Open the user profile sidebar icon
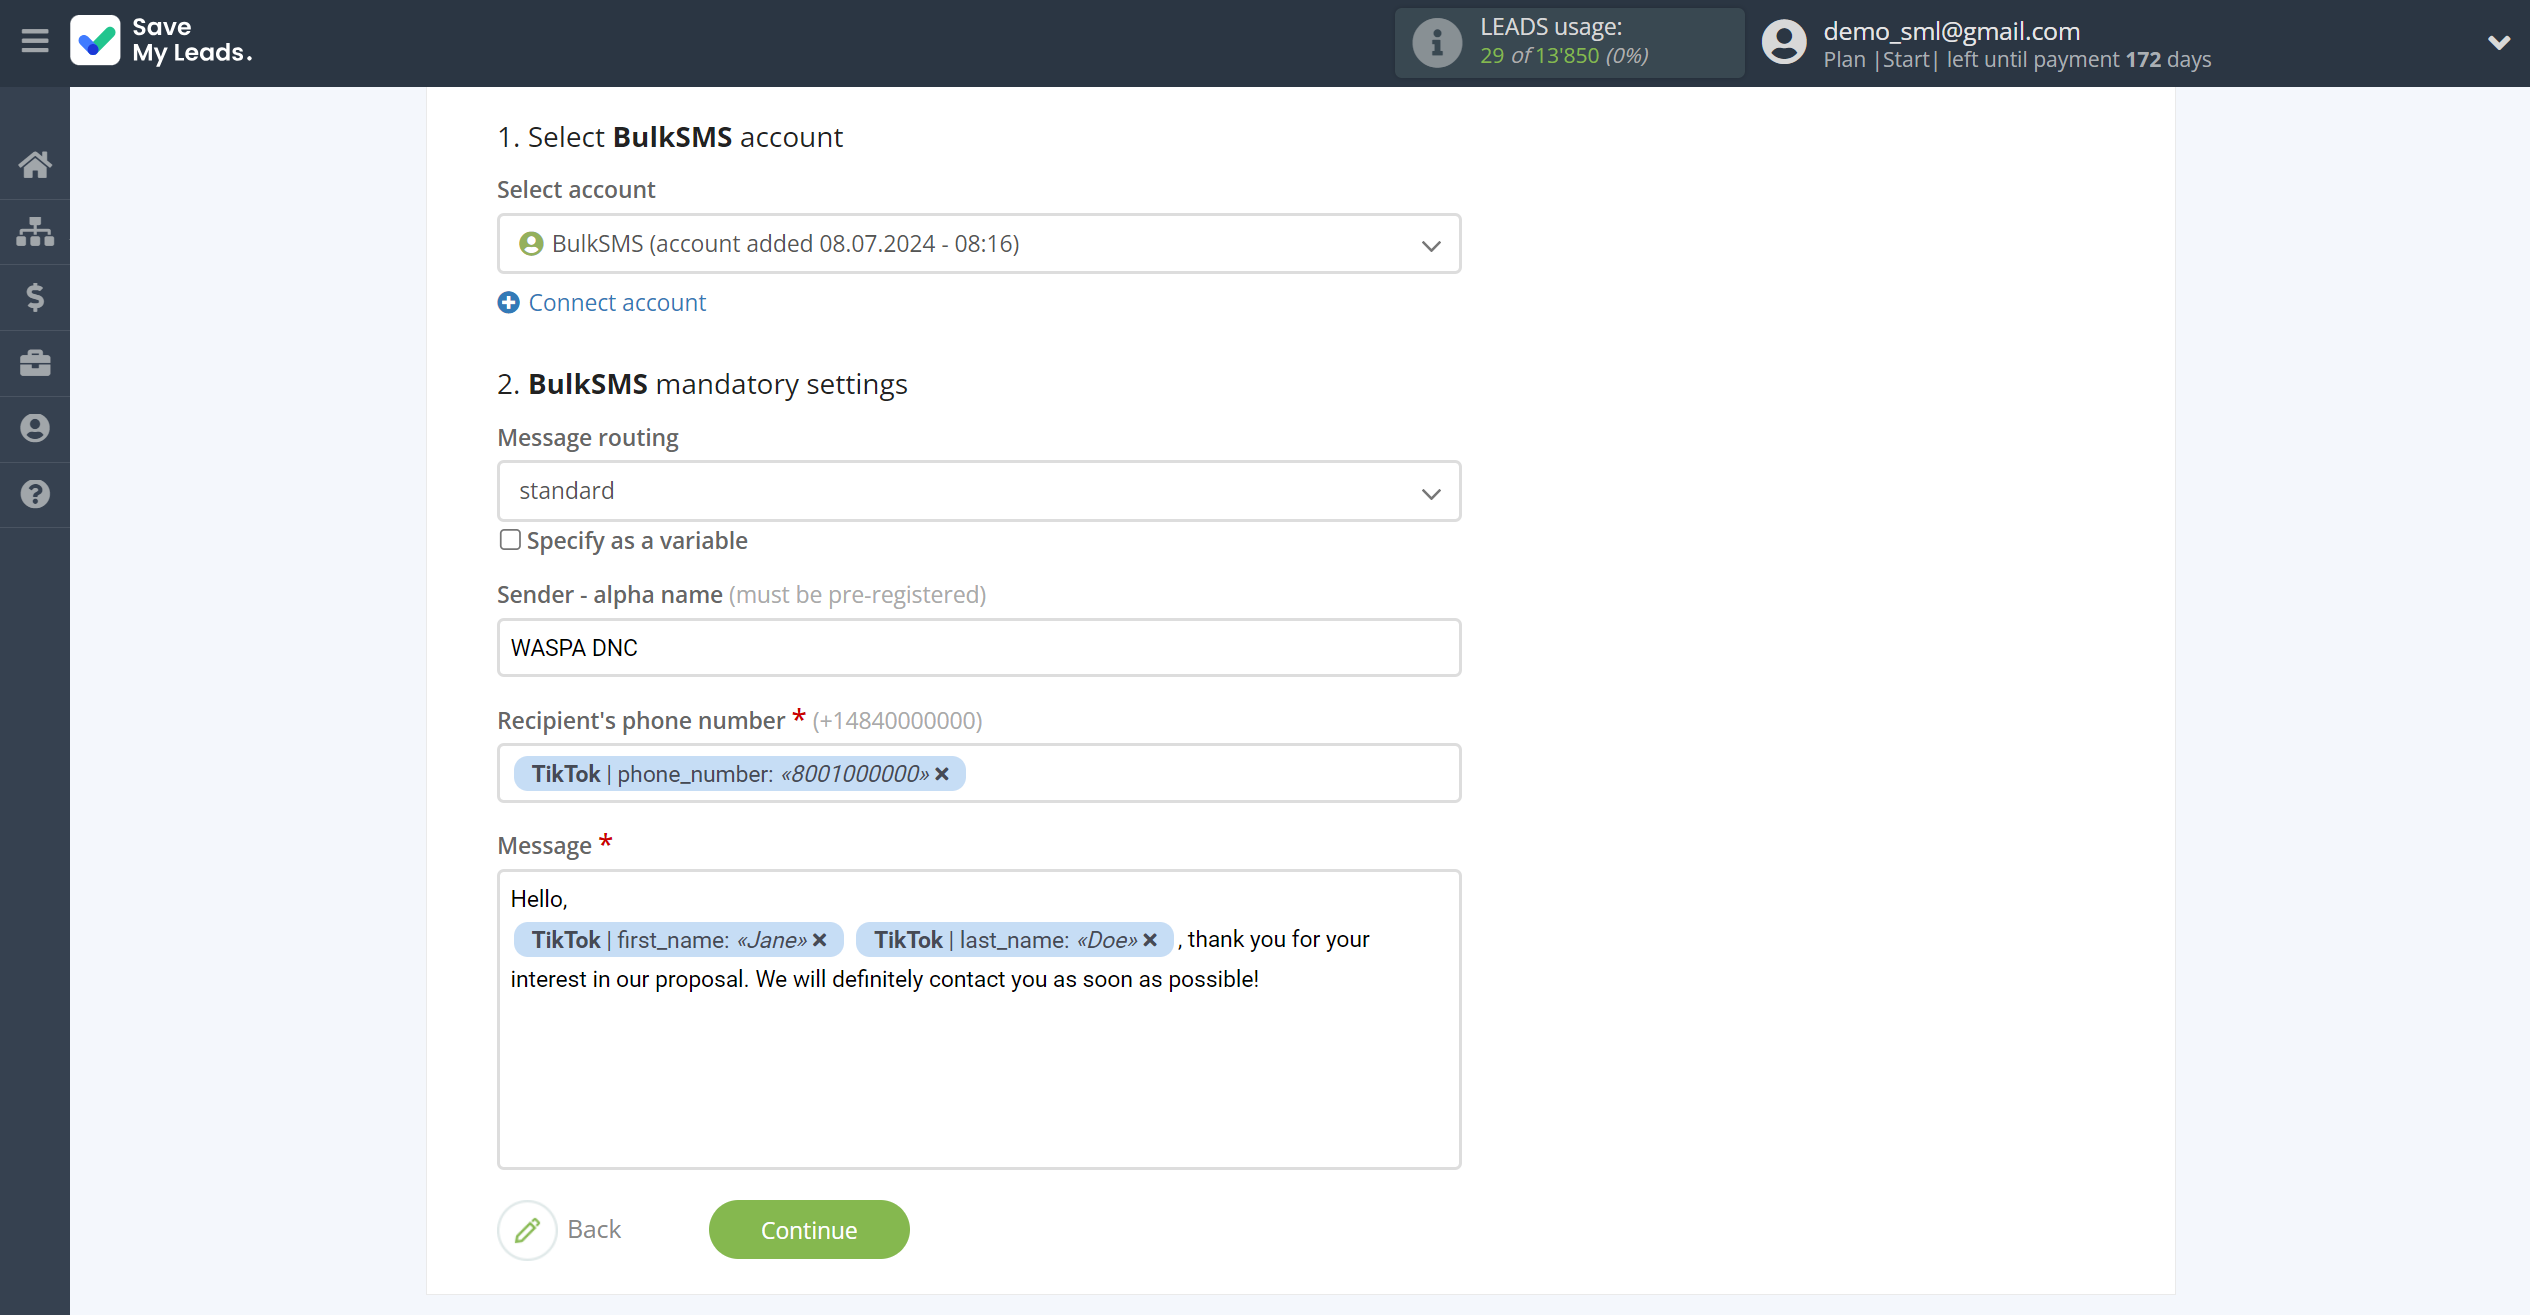Image resolution: width=2530 pixels, height=1315 pixels. [x=35, y=428]
